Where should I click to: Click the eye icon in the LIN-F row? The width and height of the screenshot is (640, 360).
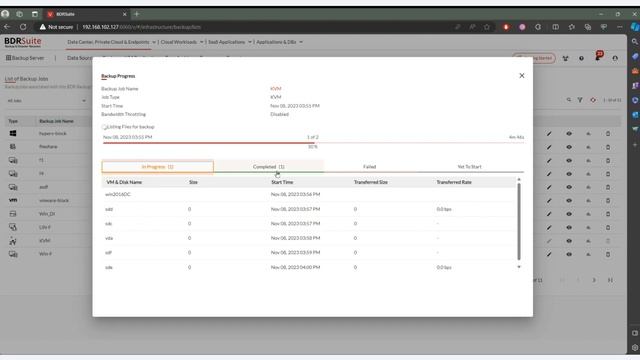[x=569, y=228]
